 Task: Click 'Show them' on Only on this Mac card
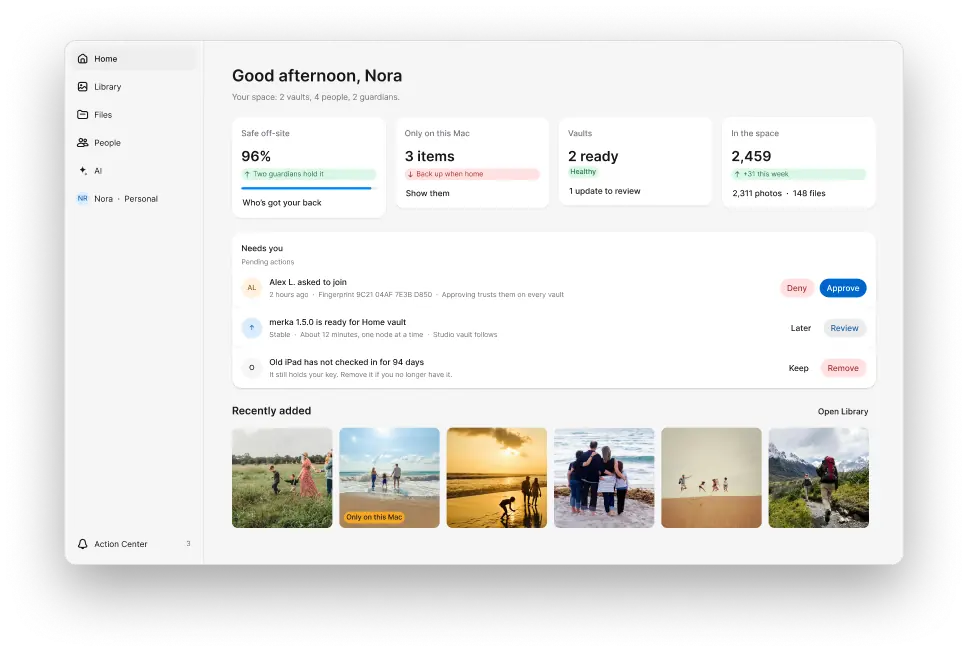click(x=427, y=193)
